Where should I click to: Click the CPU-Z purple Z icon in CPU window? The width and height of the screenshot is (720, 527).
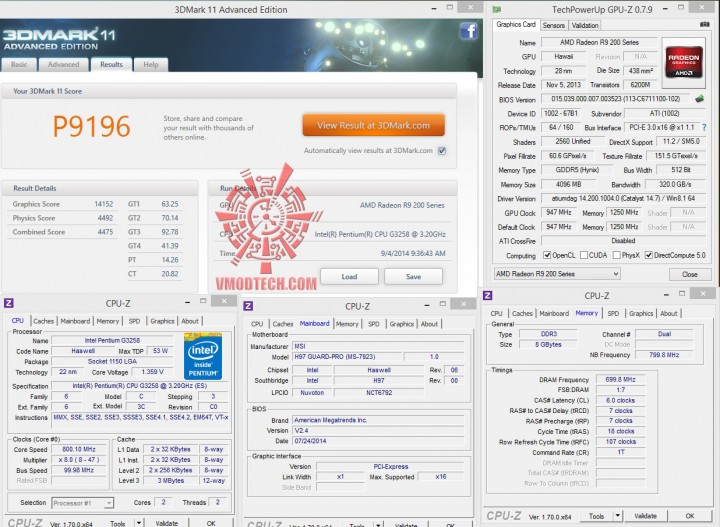pyautogui.click(x=9, y=303)
